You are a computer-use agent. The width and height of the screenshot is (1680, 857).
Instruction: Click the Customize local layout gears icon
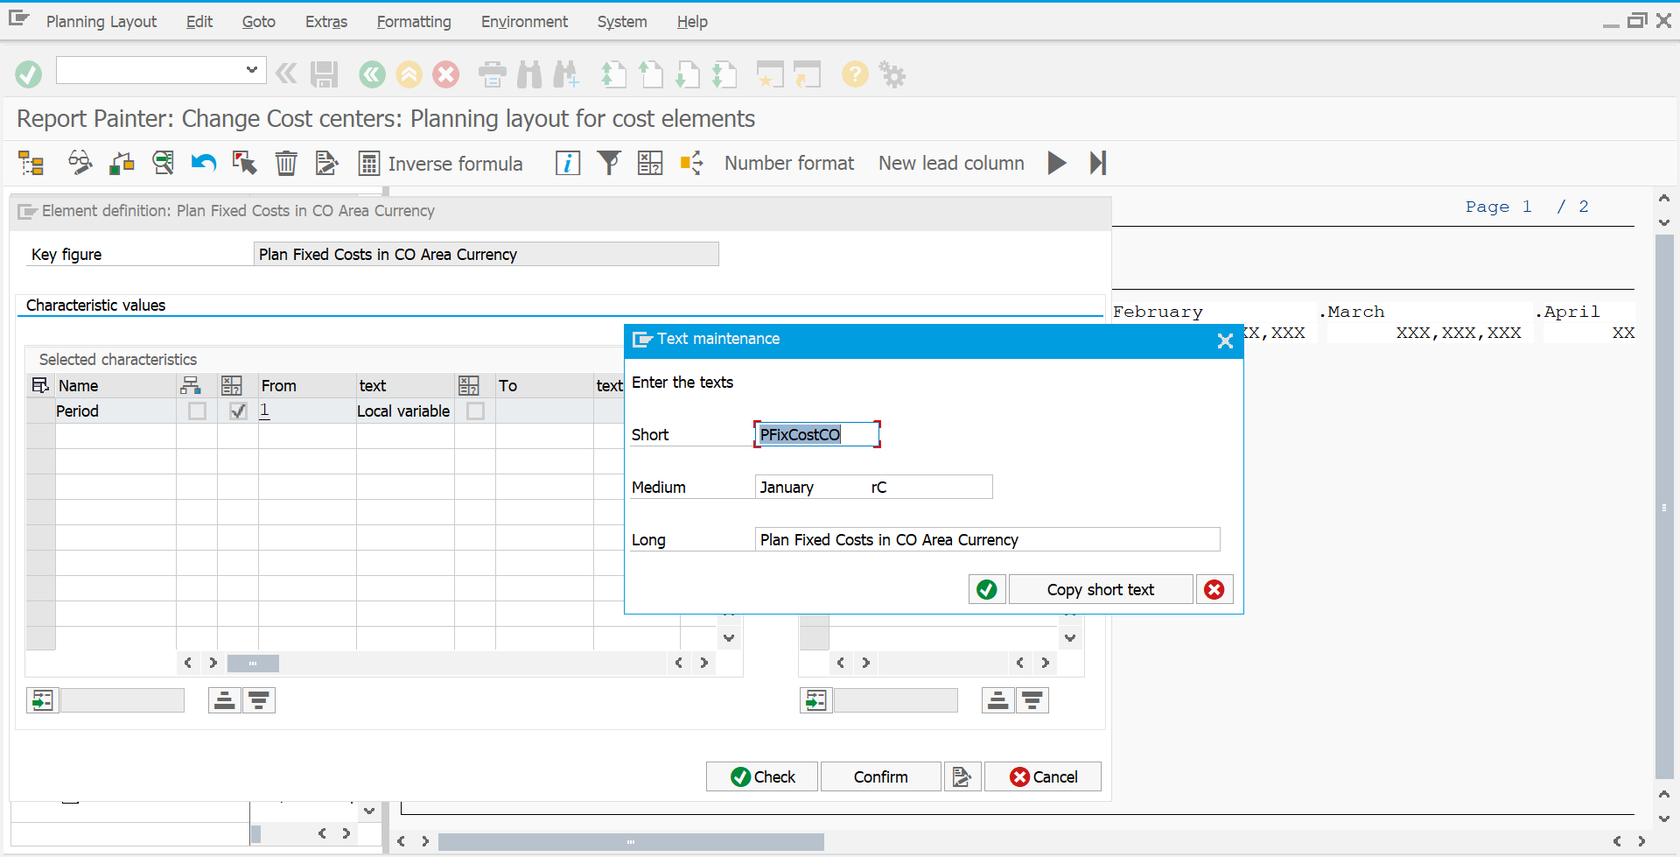pyautogui.click(x=892, y=74)
